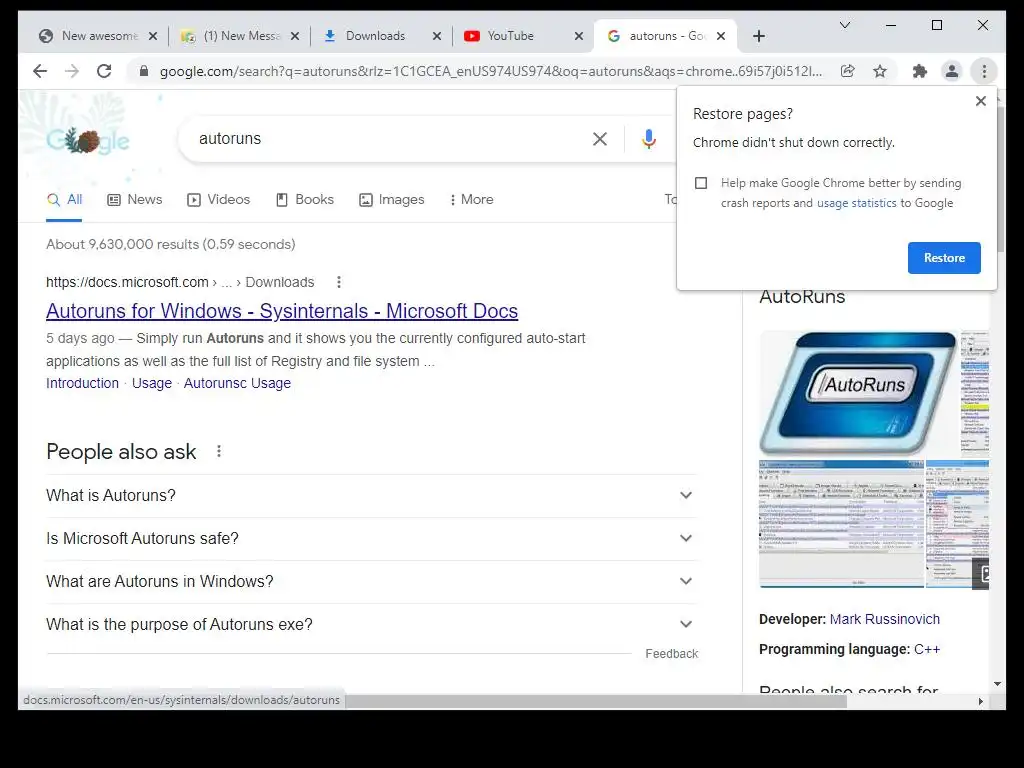Expand What are Autoruns in Windows
Viewport: 1024px width, 768px height.
tap(372, 581)
